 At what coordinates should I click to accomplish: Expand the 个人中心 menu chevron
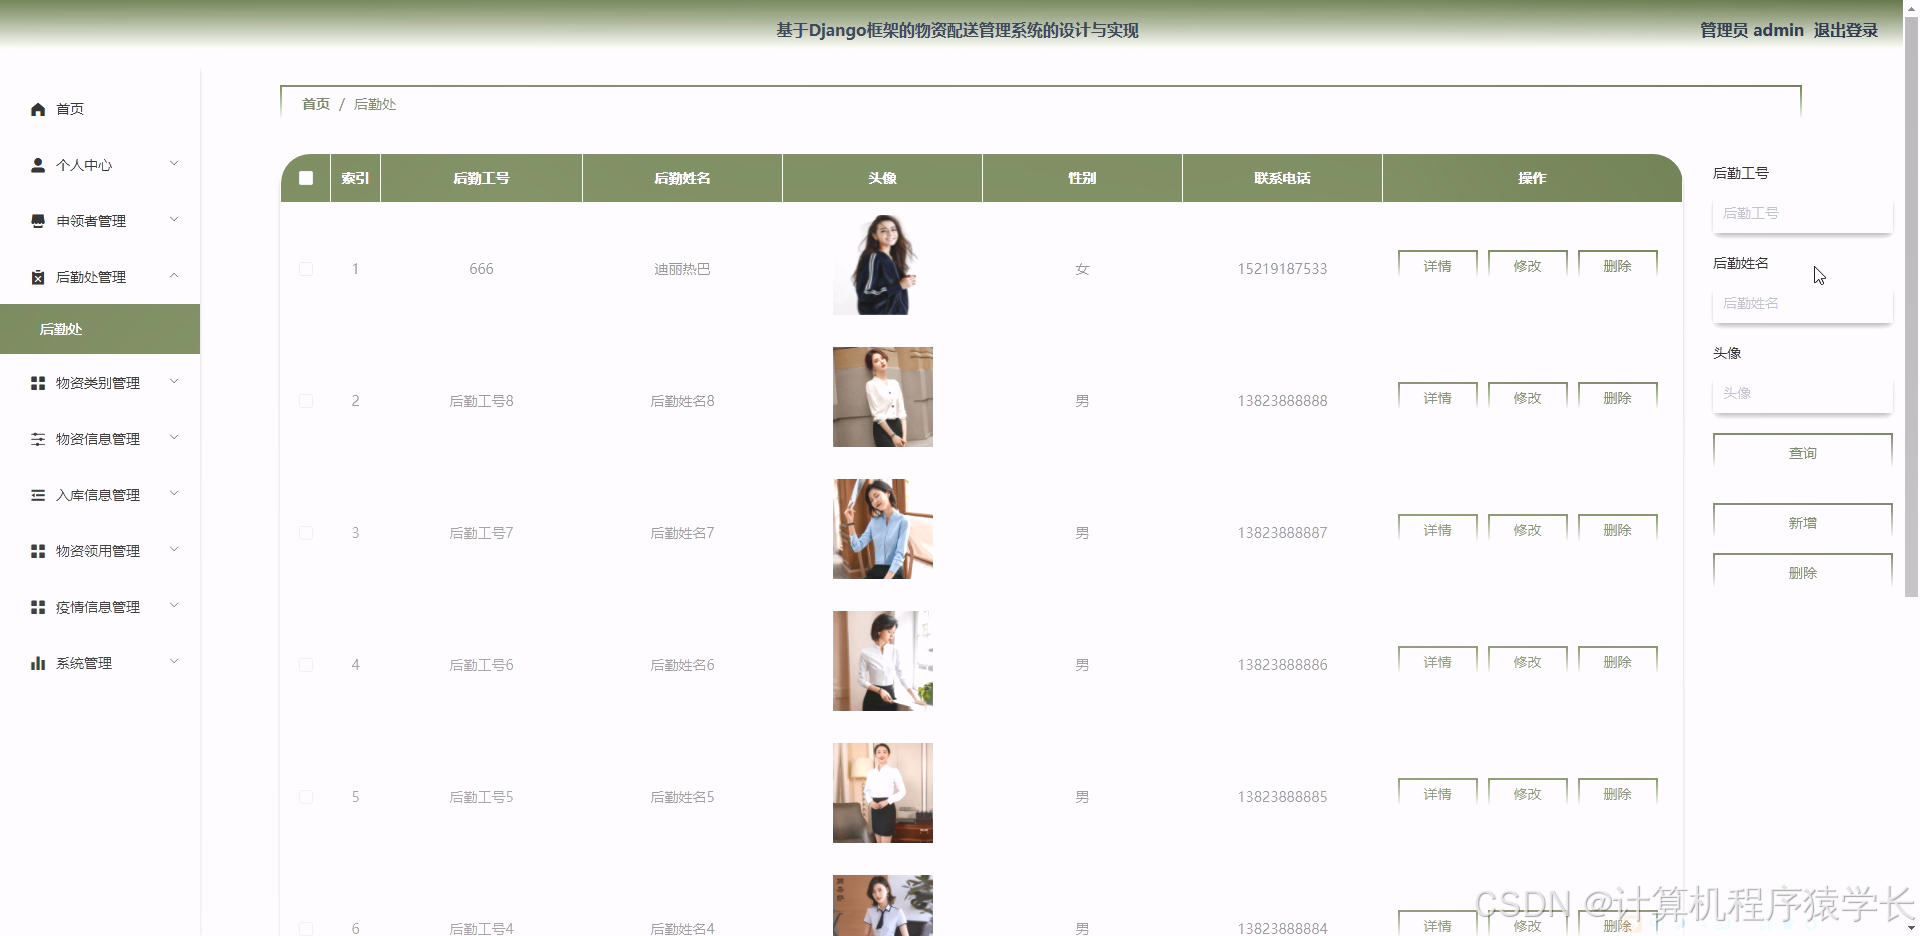tap(174, 164)
